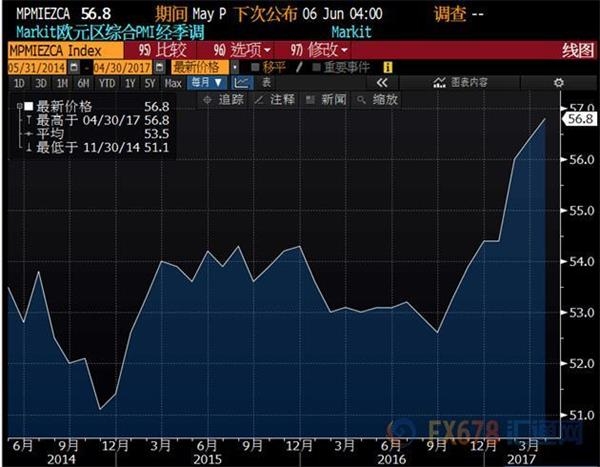Select the 1Y range tab

tap(130, 83)
